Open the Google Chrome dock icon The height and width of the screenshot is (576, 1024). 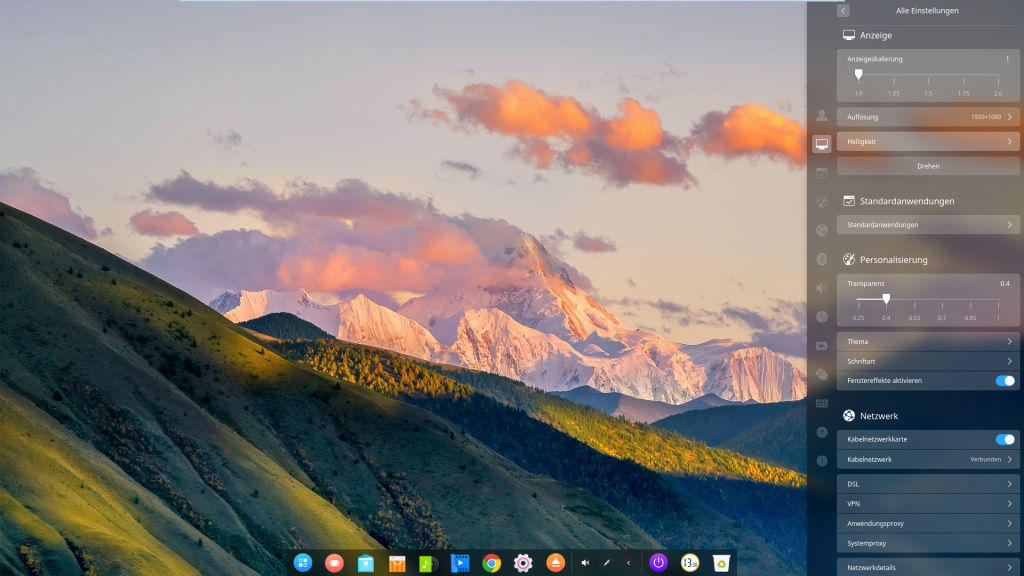pyautogui.click(x=491, y=563)
